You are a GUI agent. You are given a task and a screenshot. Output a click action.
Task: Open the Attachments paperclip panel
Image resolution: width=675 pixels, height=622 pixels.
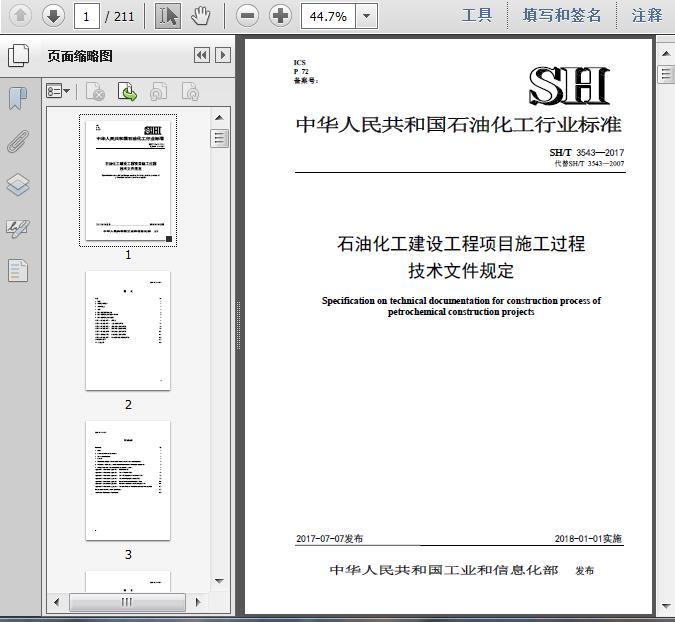click(x=18, y=141)
